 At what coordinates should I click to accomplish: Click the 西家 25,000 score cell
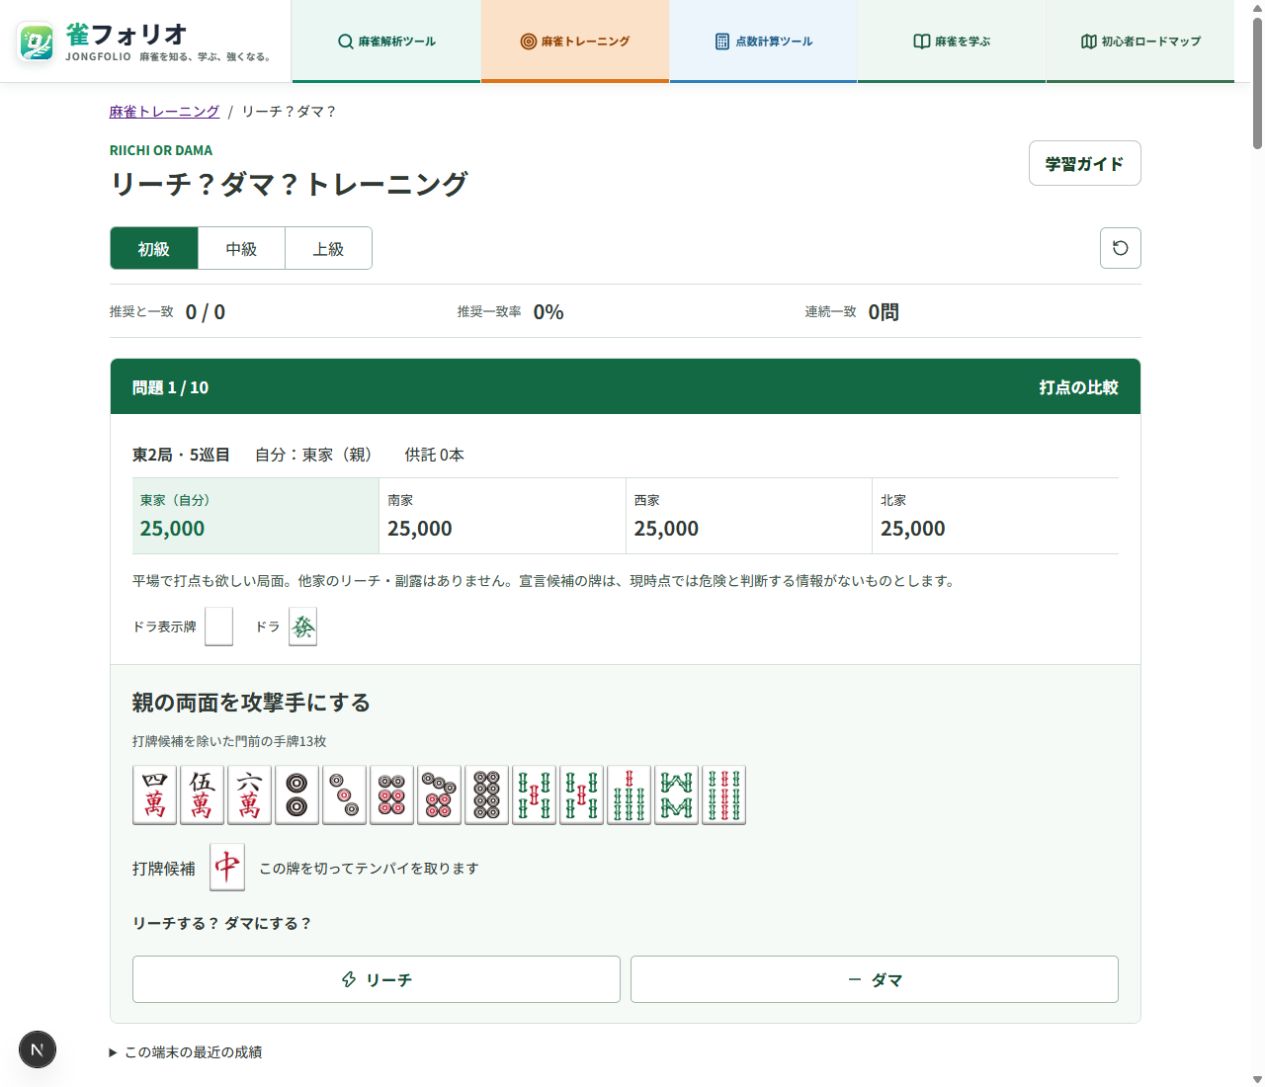click(749, 516)
